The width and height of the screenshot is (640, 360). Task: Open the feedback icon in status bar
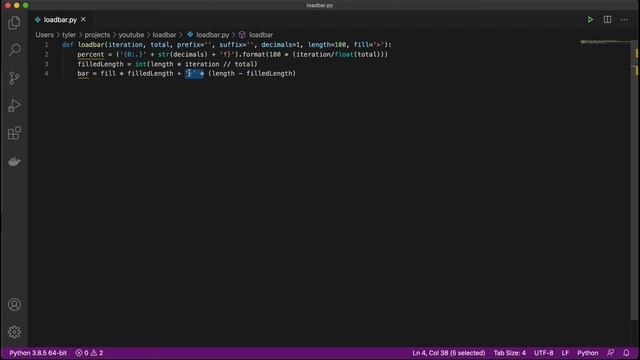point(611,353)
